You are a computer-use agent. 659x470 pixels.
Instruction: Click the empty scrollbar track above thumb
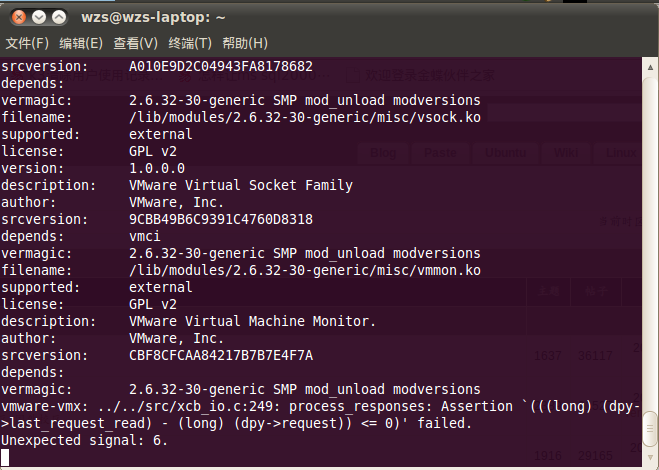pos(650,242)
